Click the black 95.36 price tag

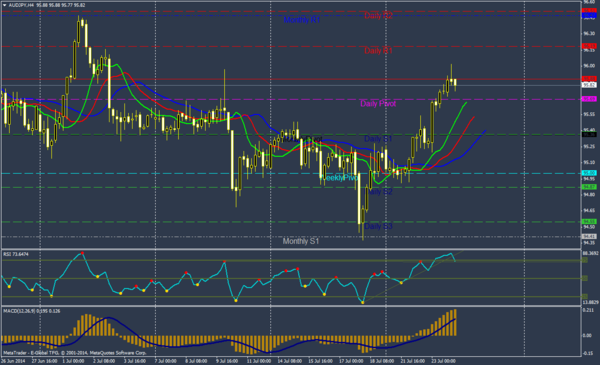589,134
